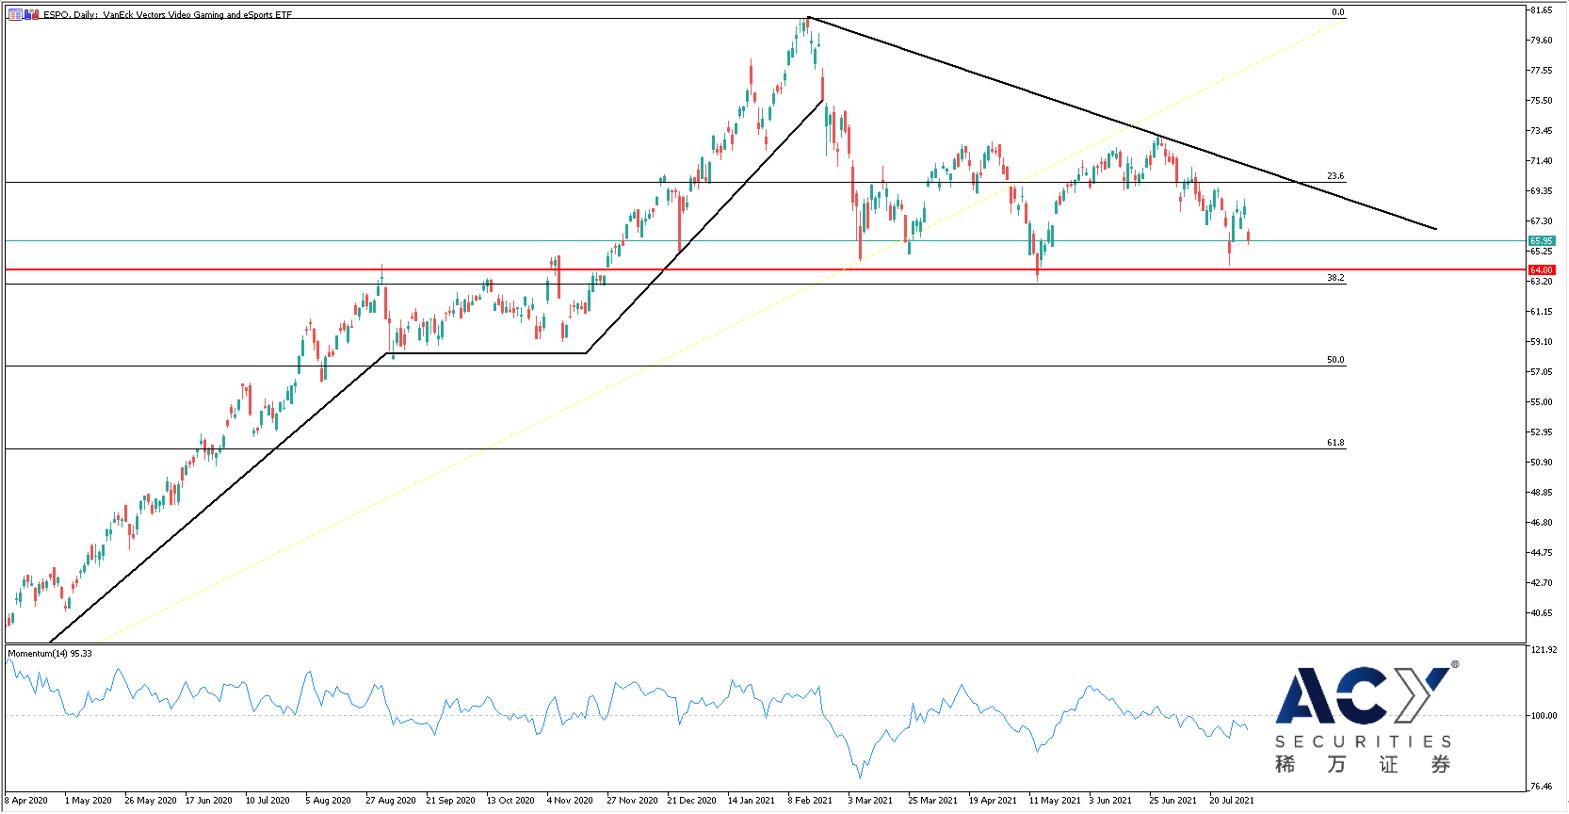The width and height of the screenshot is (1569, 814).
Task: Click the 13 Oct 2020 date label
Action: coord(510,800)
